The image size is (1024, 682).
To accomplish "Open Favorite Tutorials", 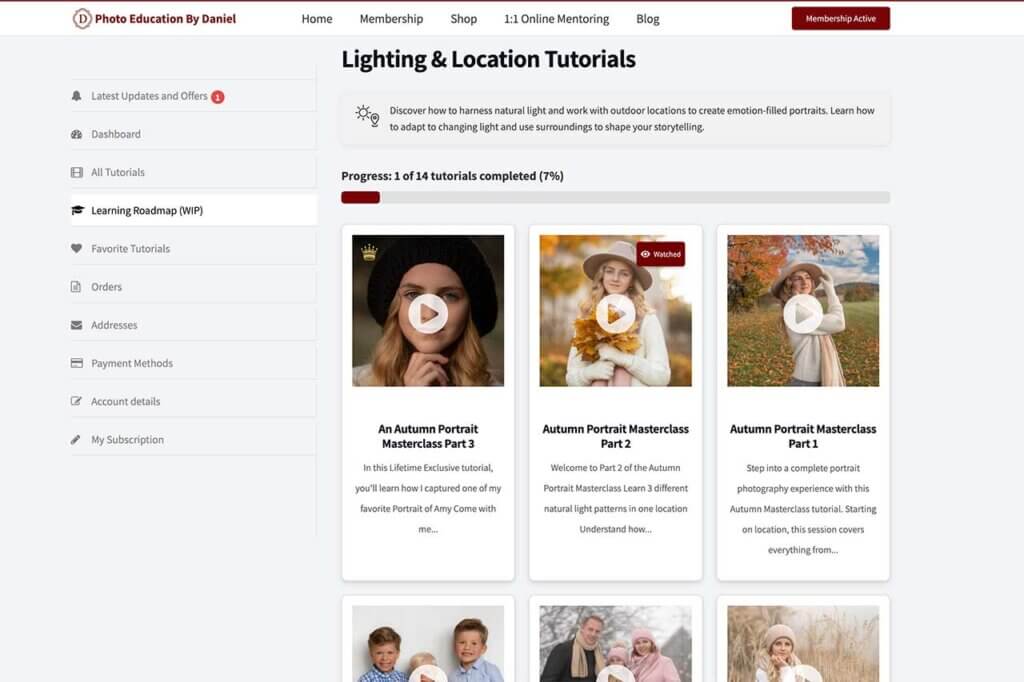I will (193, 248).
